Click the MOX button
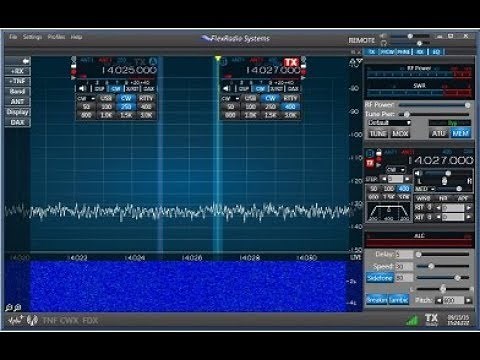 [400, 134]
